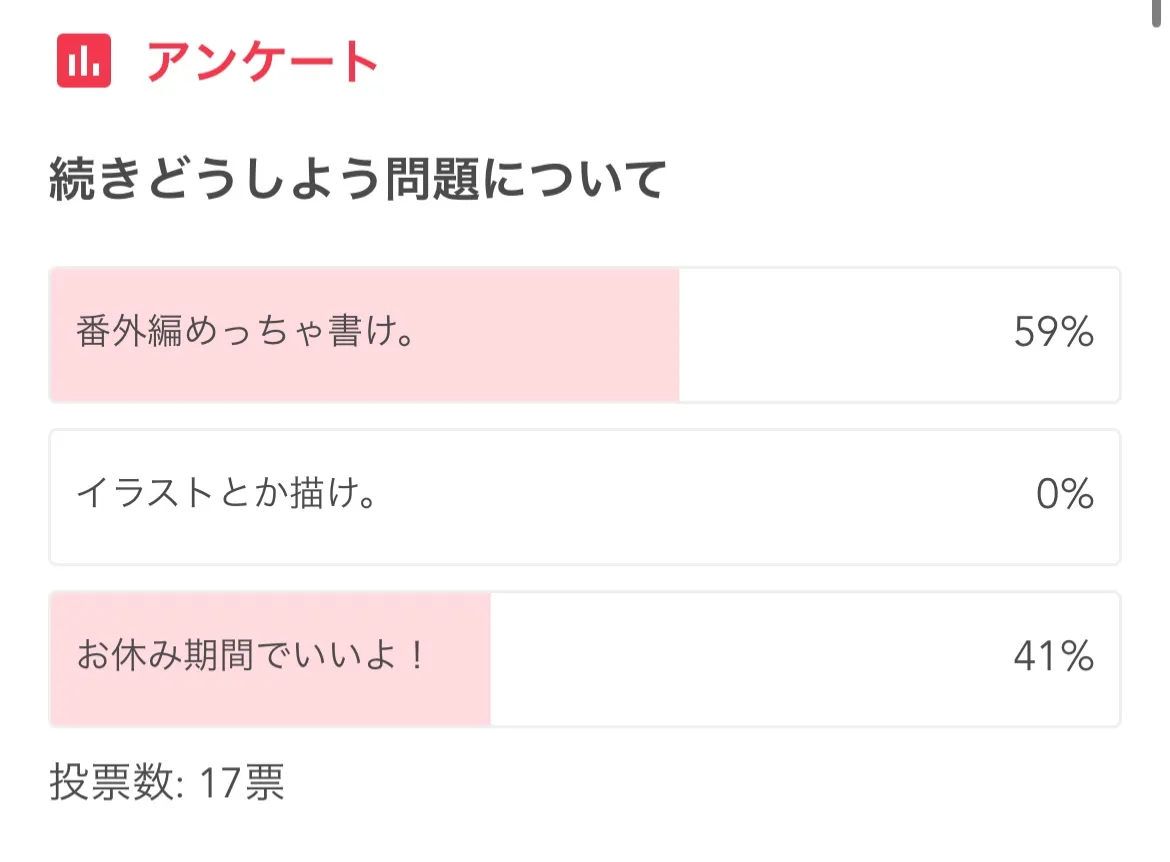Viewport: 1170px width, 862px height.
Task: Click the question heading 続きどうしよう問題について
Action: [357, 181]
